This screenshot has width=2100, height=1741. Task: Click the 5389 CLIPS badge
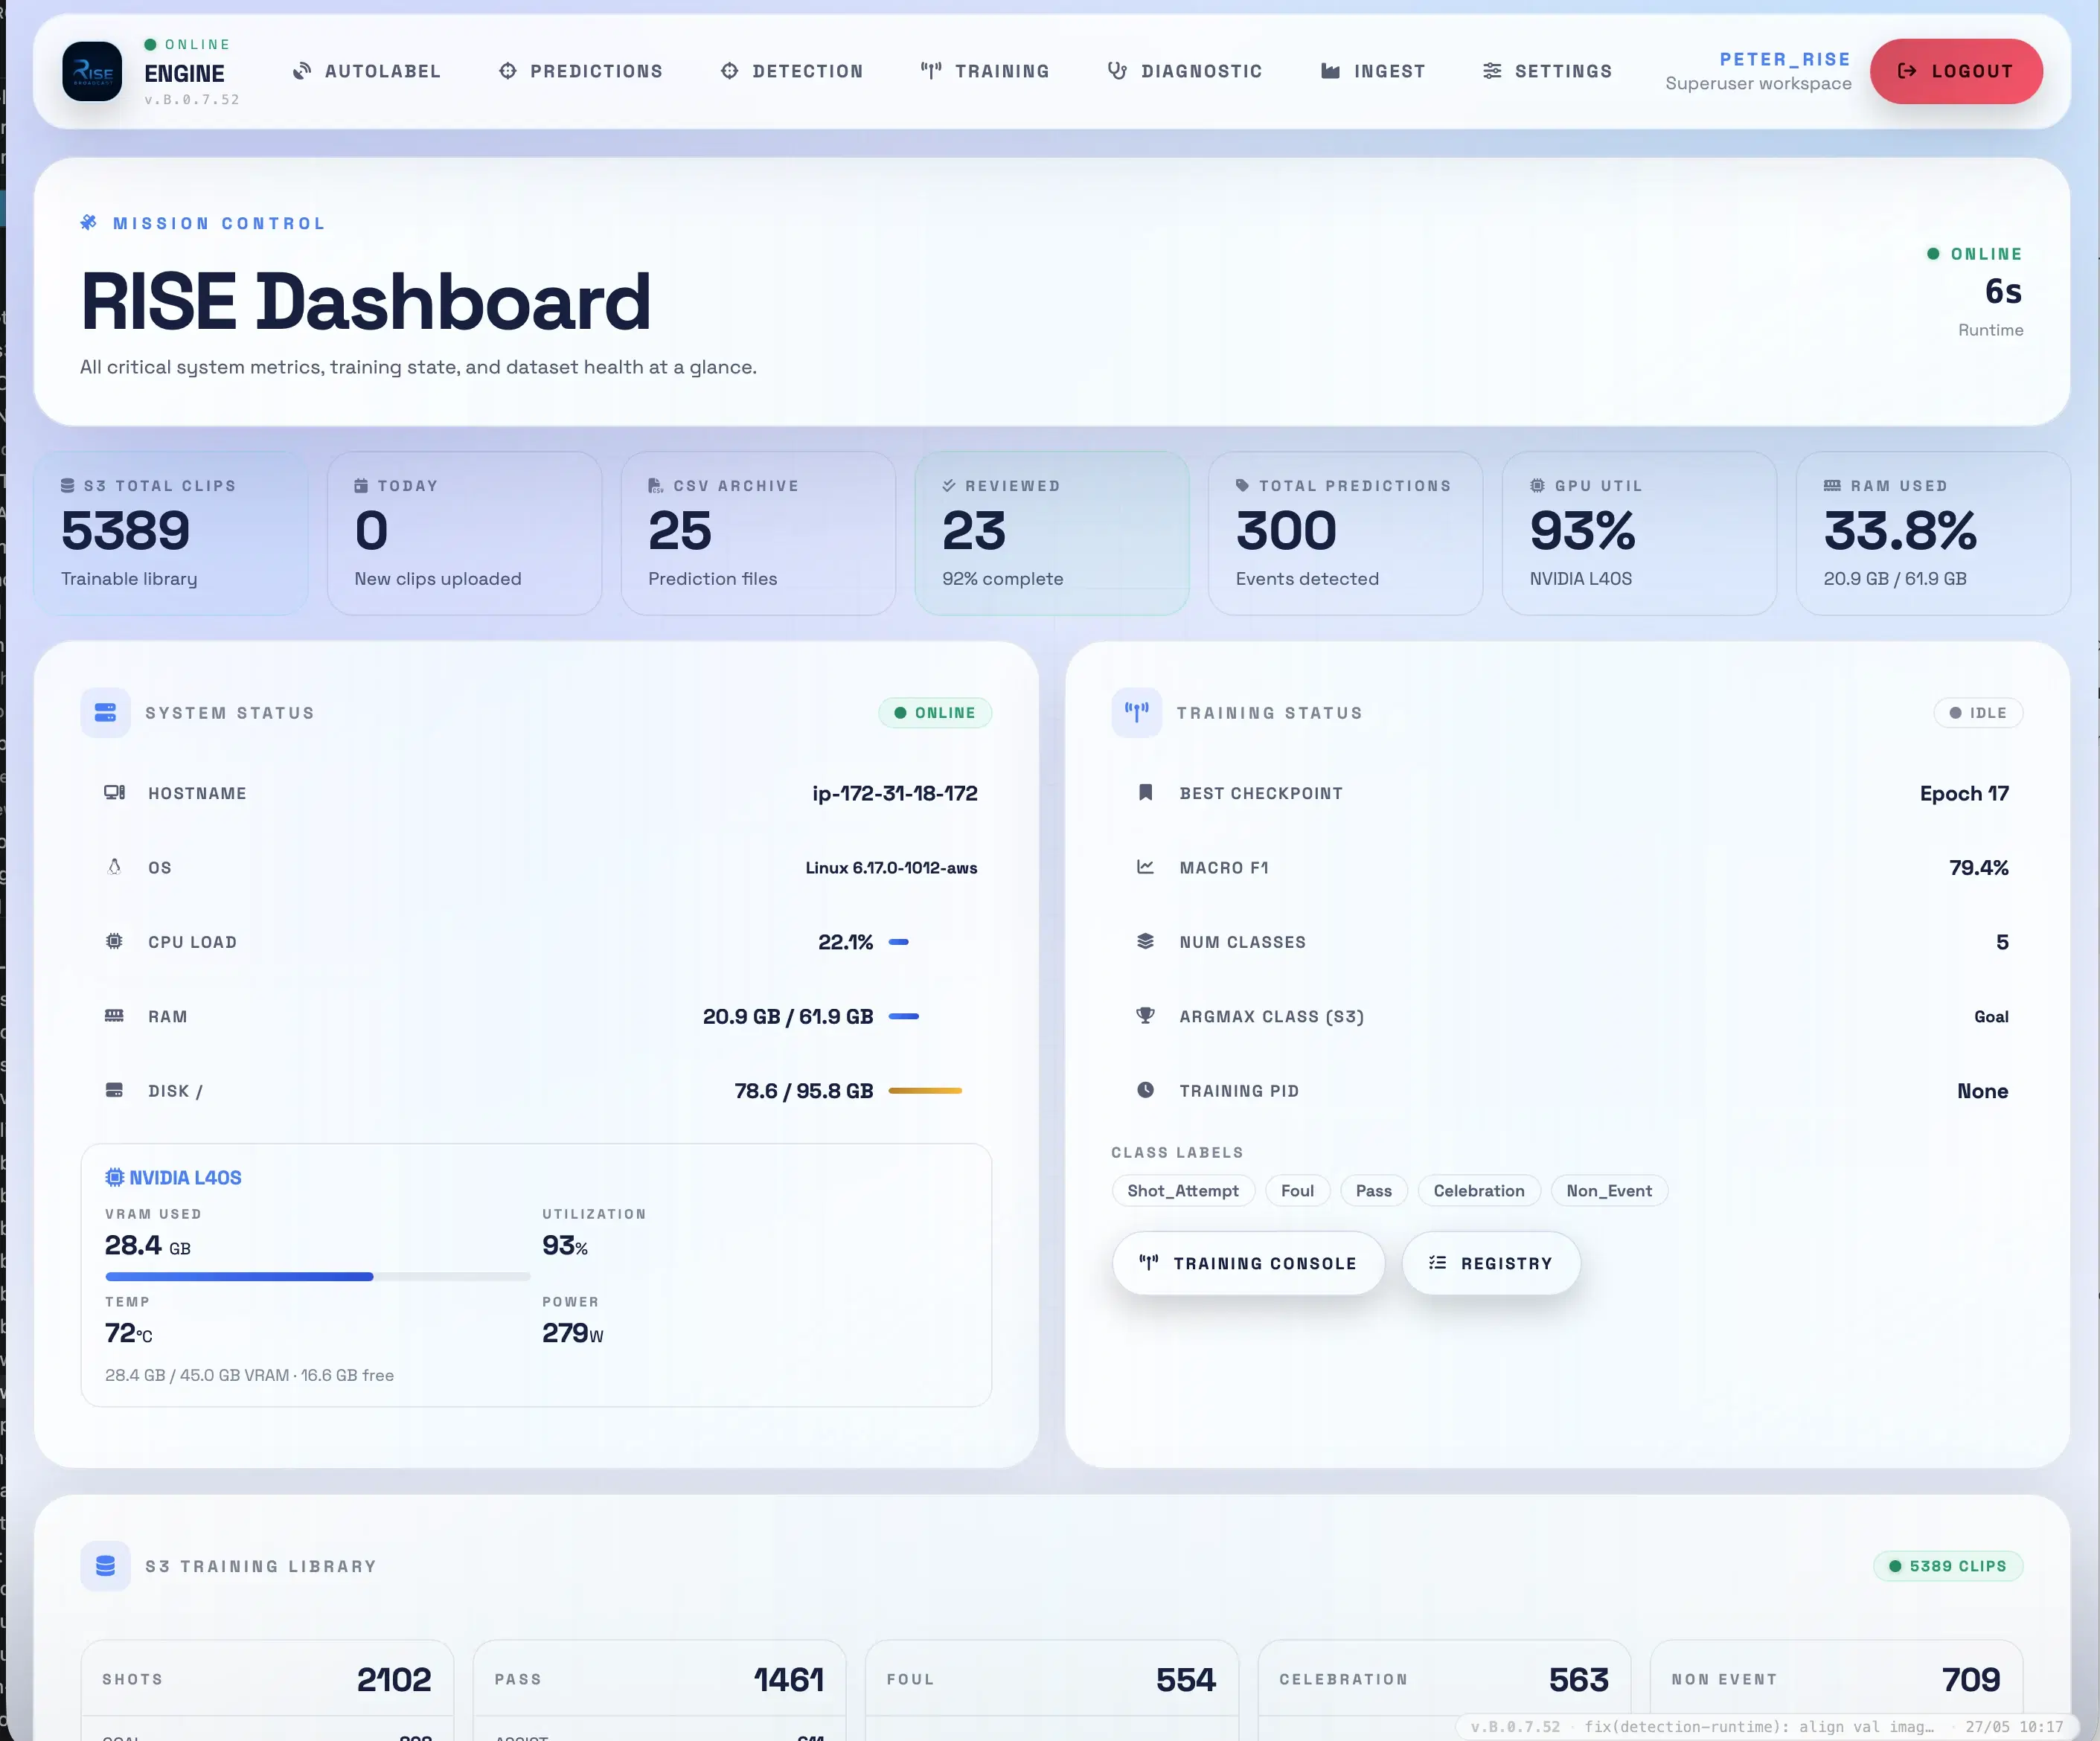(x=1947, y=1566)
